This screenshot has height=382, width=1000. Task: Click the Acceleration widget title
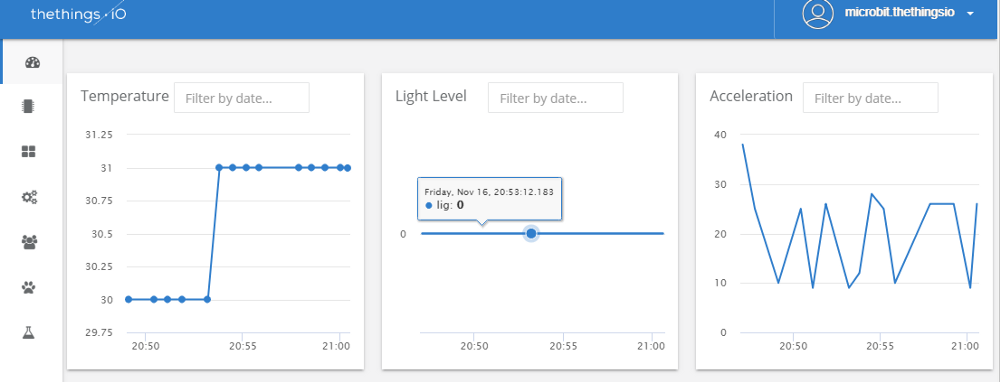[751, 96]
